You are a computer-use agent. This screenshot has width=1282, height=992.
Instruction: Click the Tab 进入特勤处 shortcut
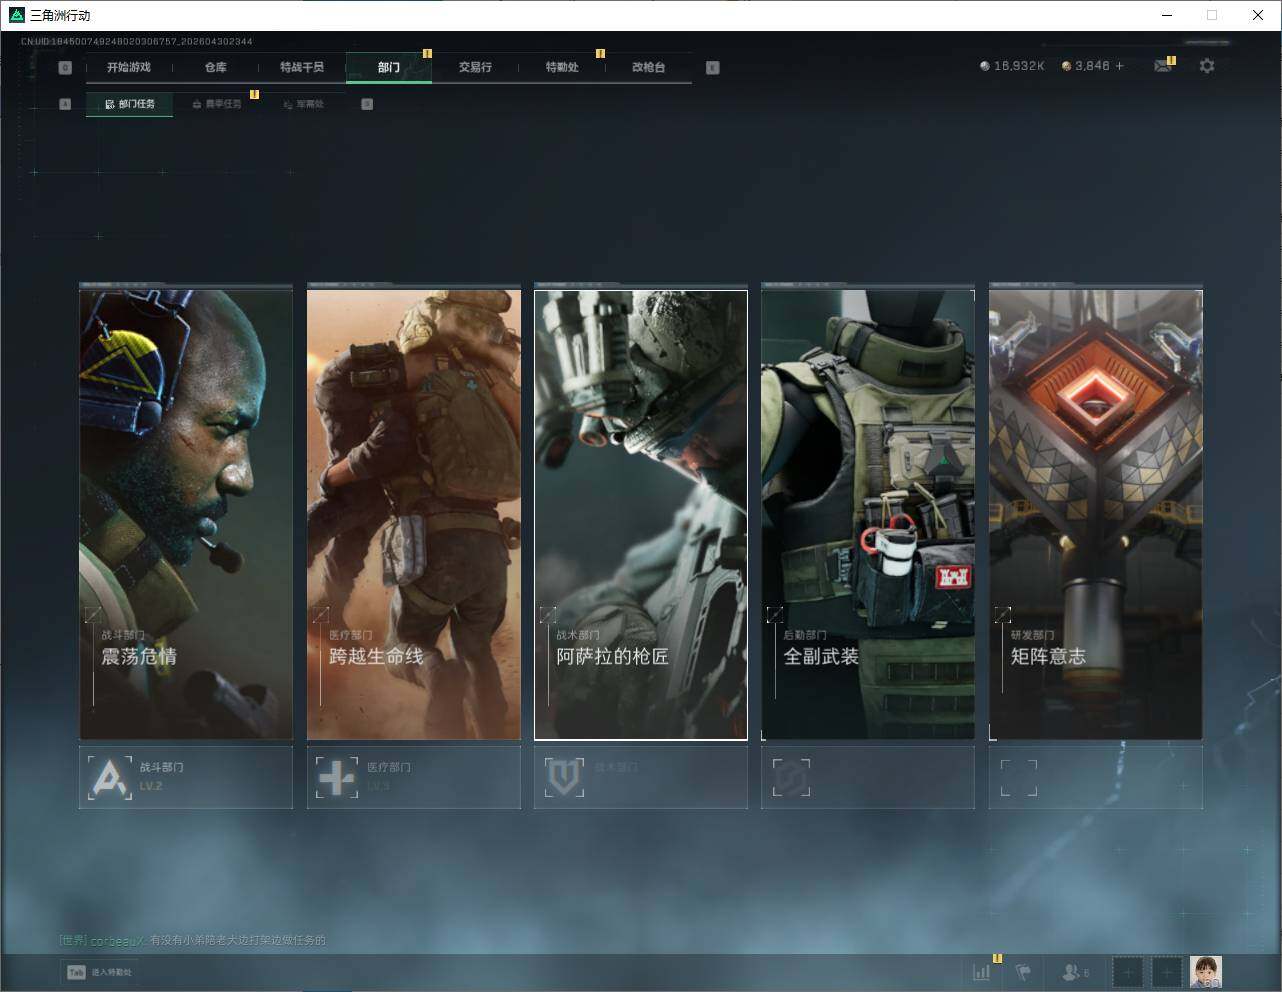(x=99, y=972)
